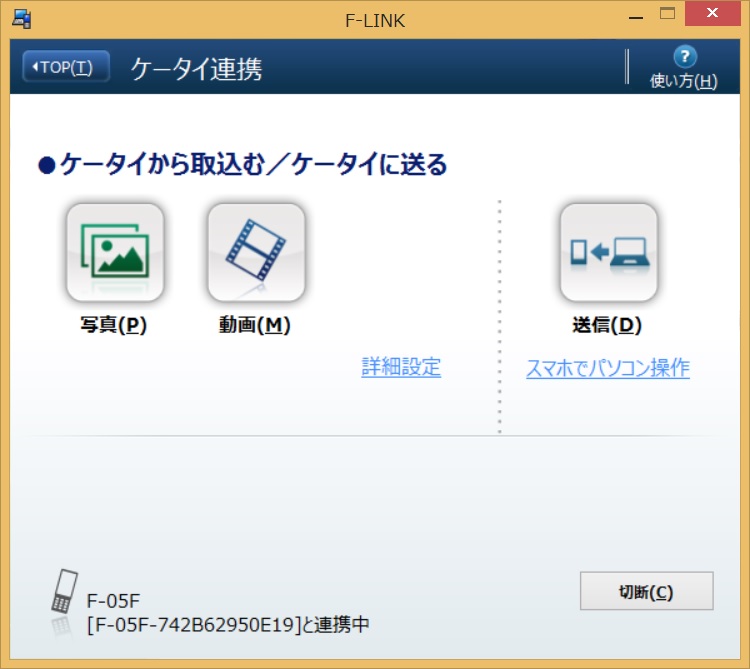The image size is (750, 669).
Task: Click the F-05F device name text
Action: tap(114, 601)
